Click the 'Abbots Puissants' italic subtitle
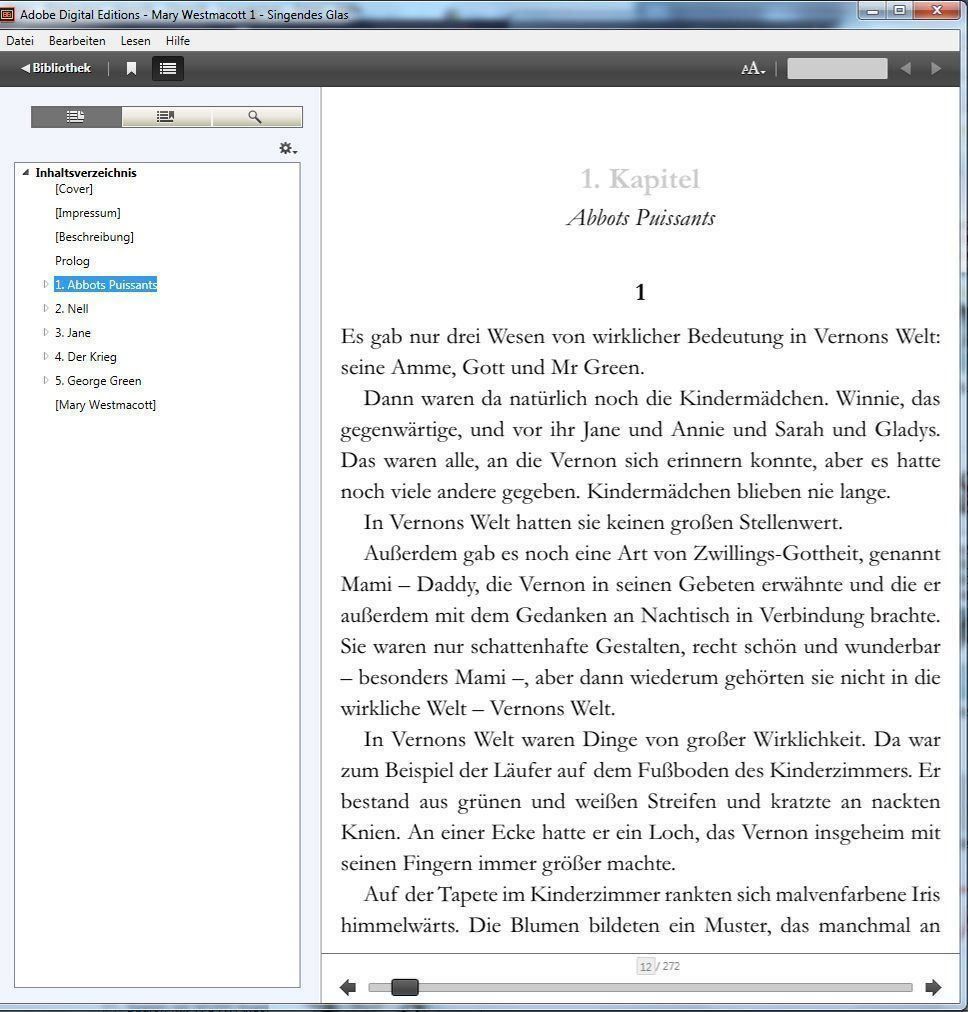968x1012 pixels. pos(641,218)
